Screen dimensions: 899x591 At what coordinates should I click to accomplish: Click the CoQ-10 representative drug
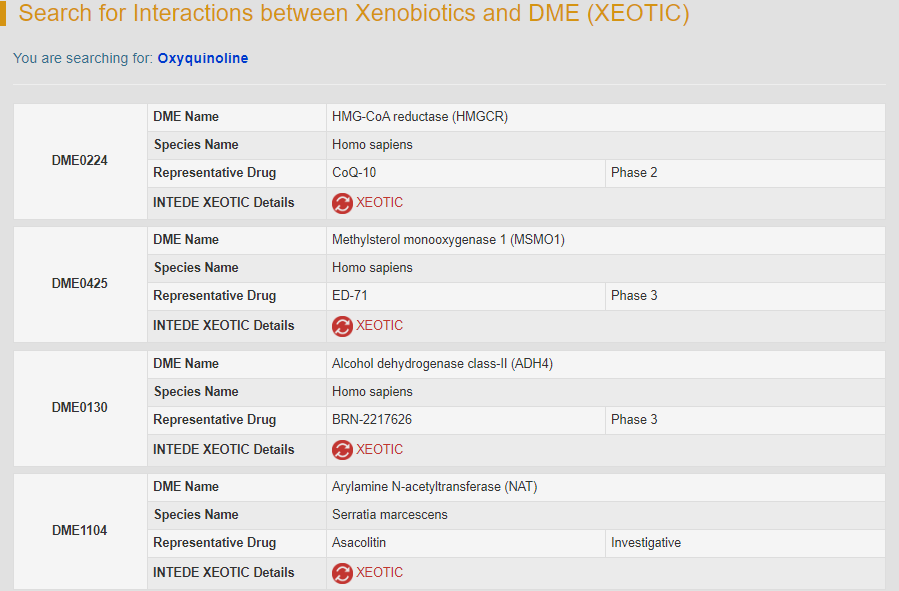pyautogui.click(x=354, y=173)
